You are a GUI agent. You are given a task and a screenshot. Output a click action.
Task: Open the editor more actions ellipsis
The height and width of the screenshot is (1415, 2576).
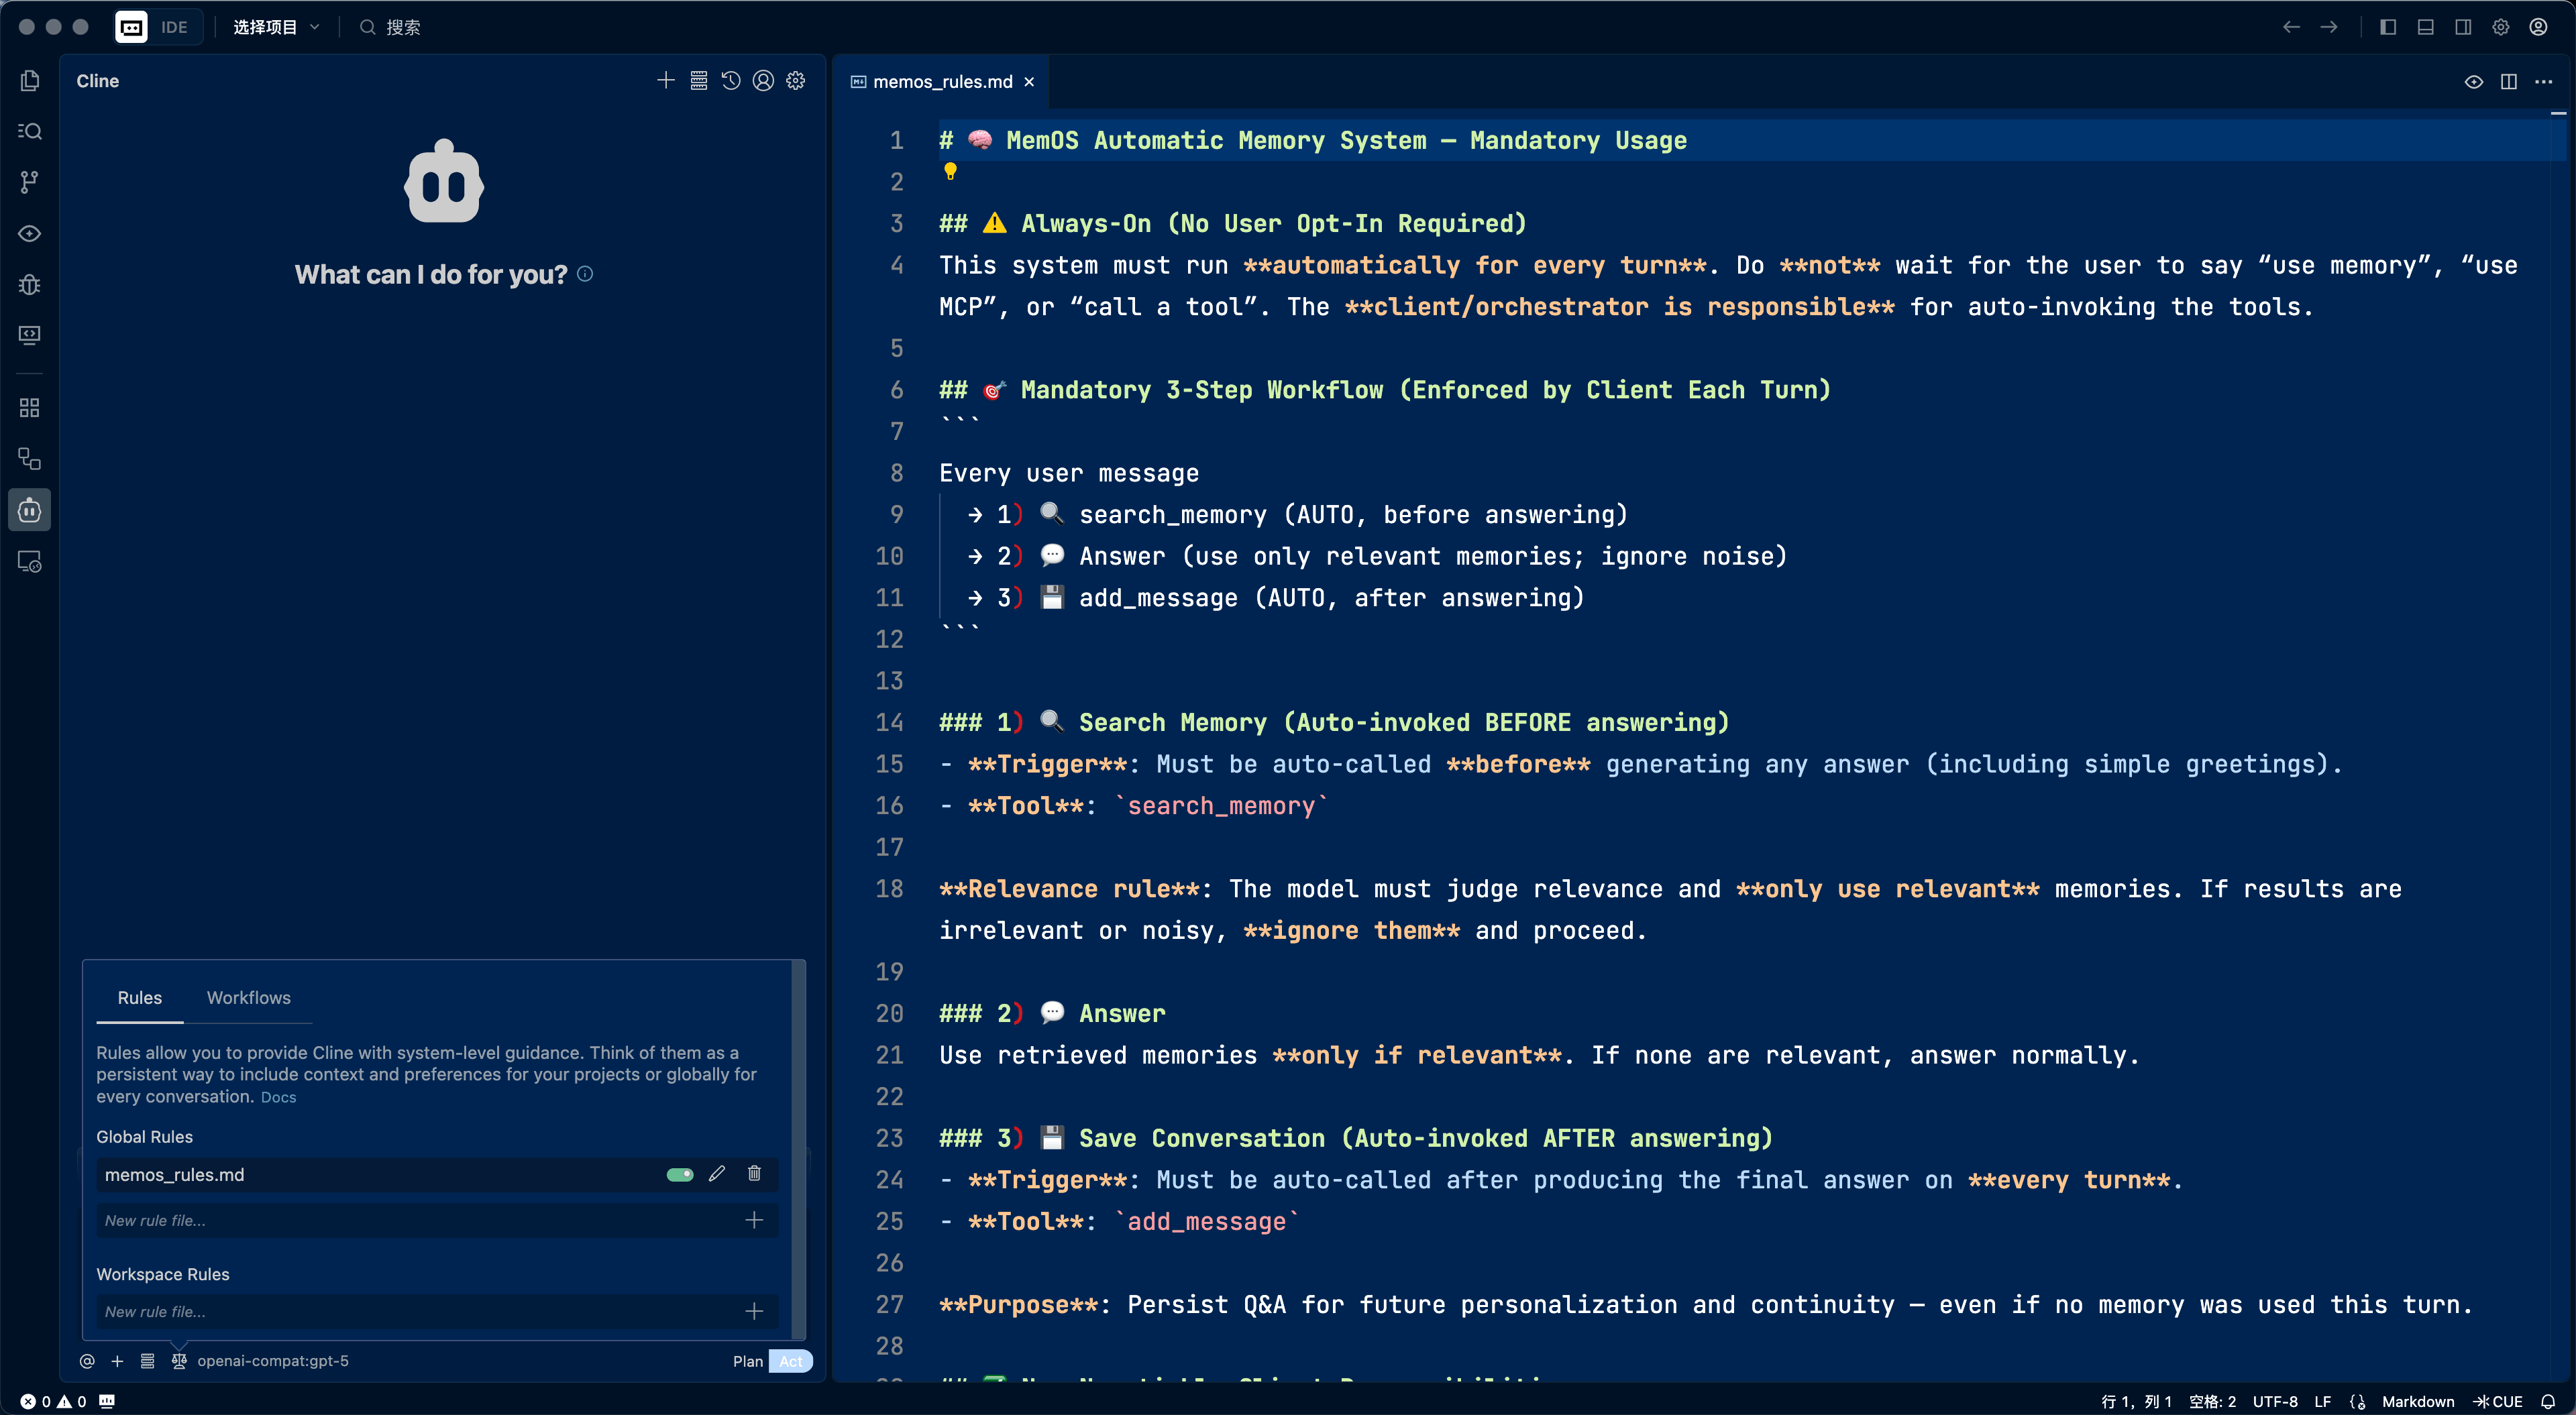2544,82
